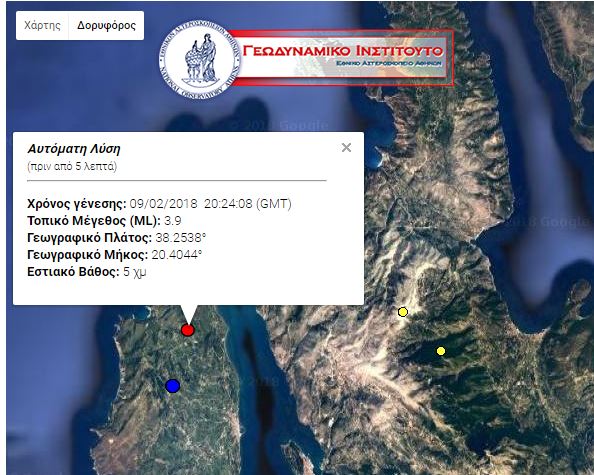Click the National Observatory round emblem

click(200, 60)
